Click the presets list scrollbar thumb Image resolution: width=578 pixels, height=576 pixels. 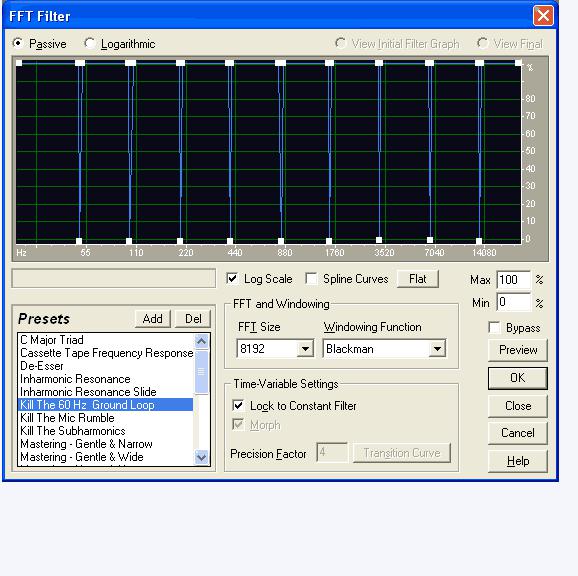tap(201, 372)
